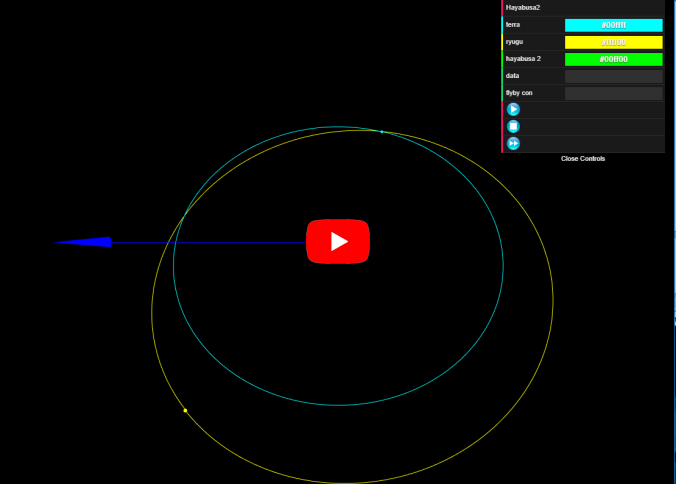Click the flyby con input field
The height and width of the screenshot is (484, 676).
pos(613,93)
